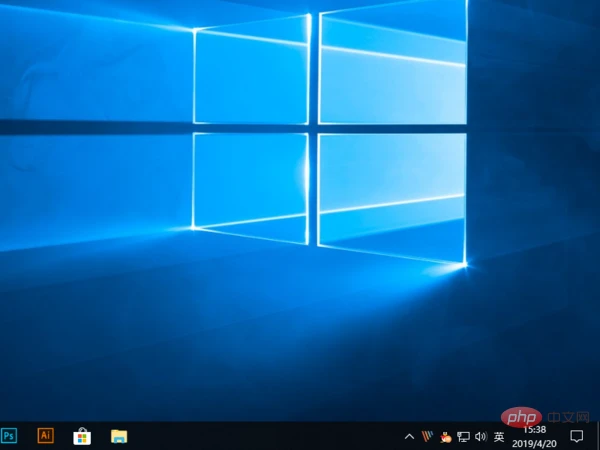
Task: Open the Action Center notifications icon
Action: (577, 436)
